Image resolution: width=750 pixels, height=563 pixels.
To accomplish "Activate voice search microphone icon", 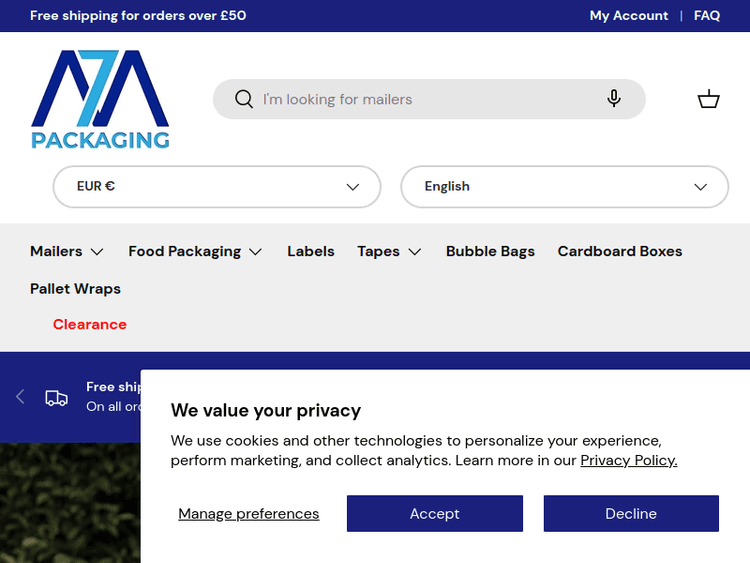I will pos(614,99).
